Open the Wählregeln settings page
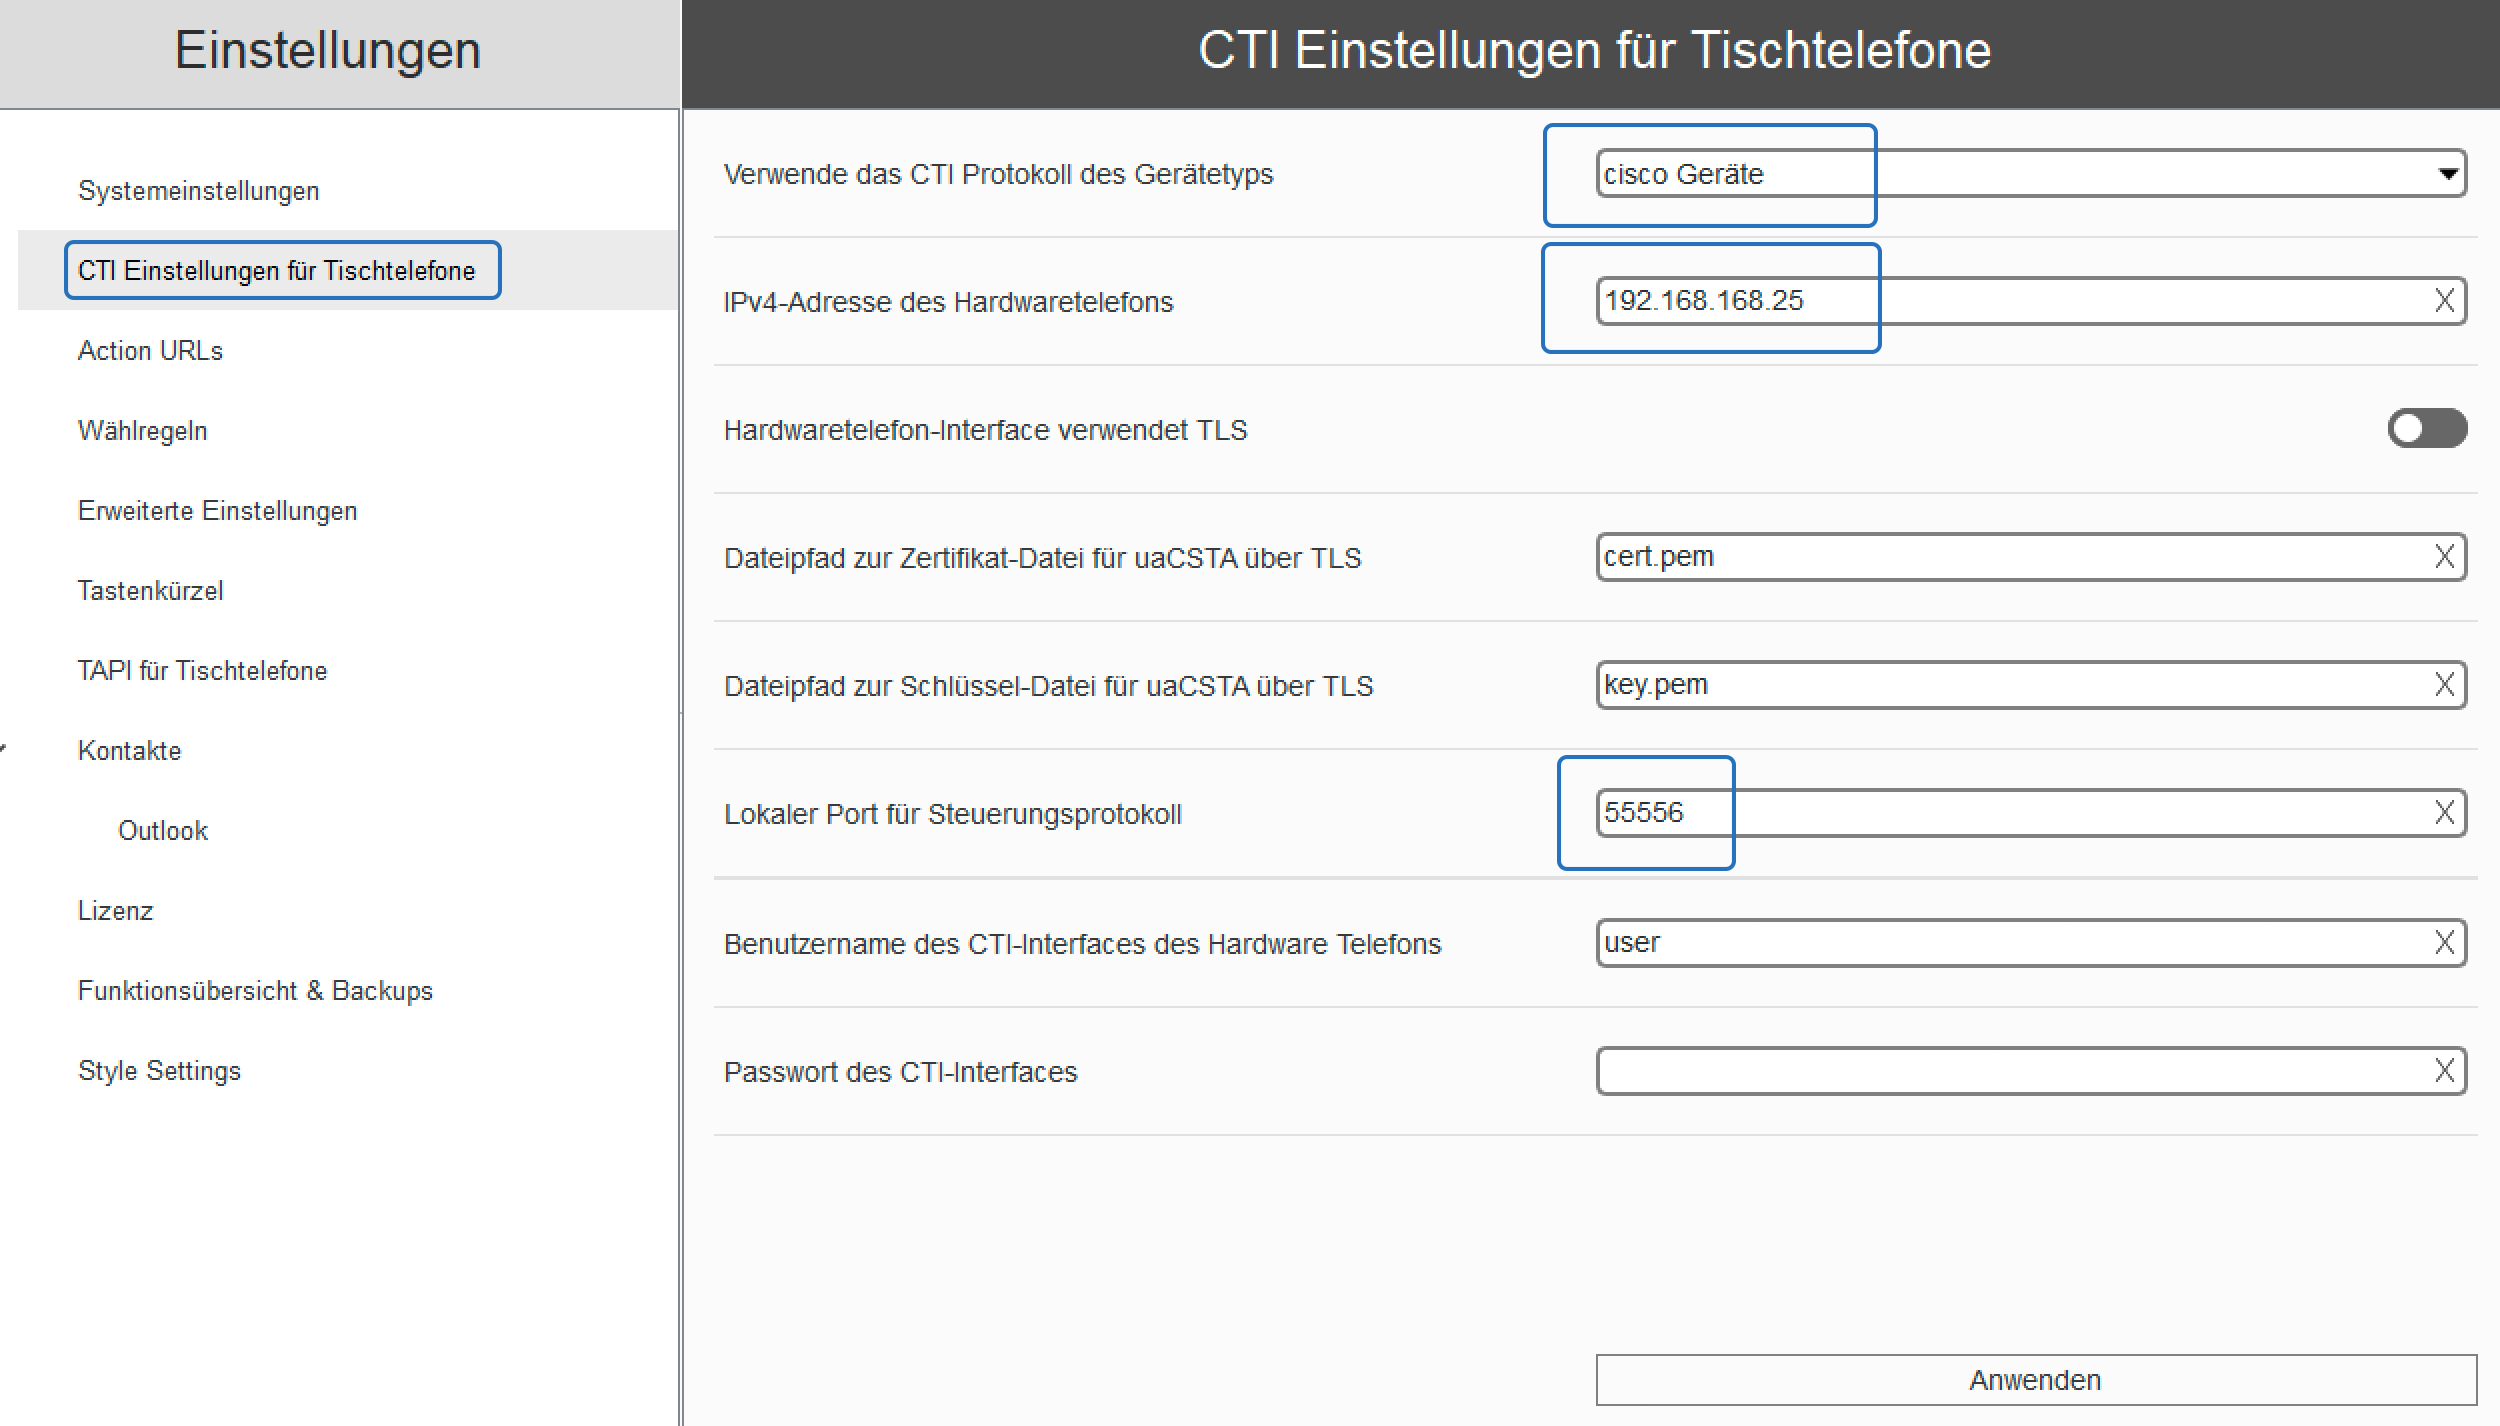 coord(142,431)
